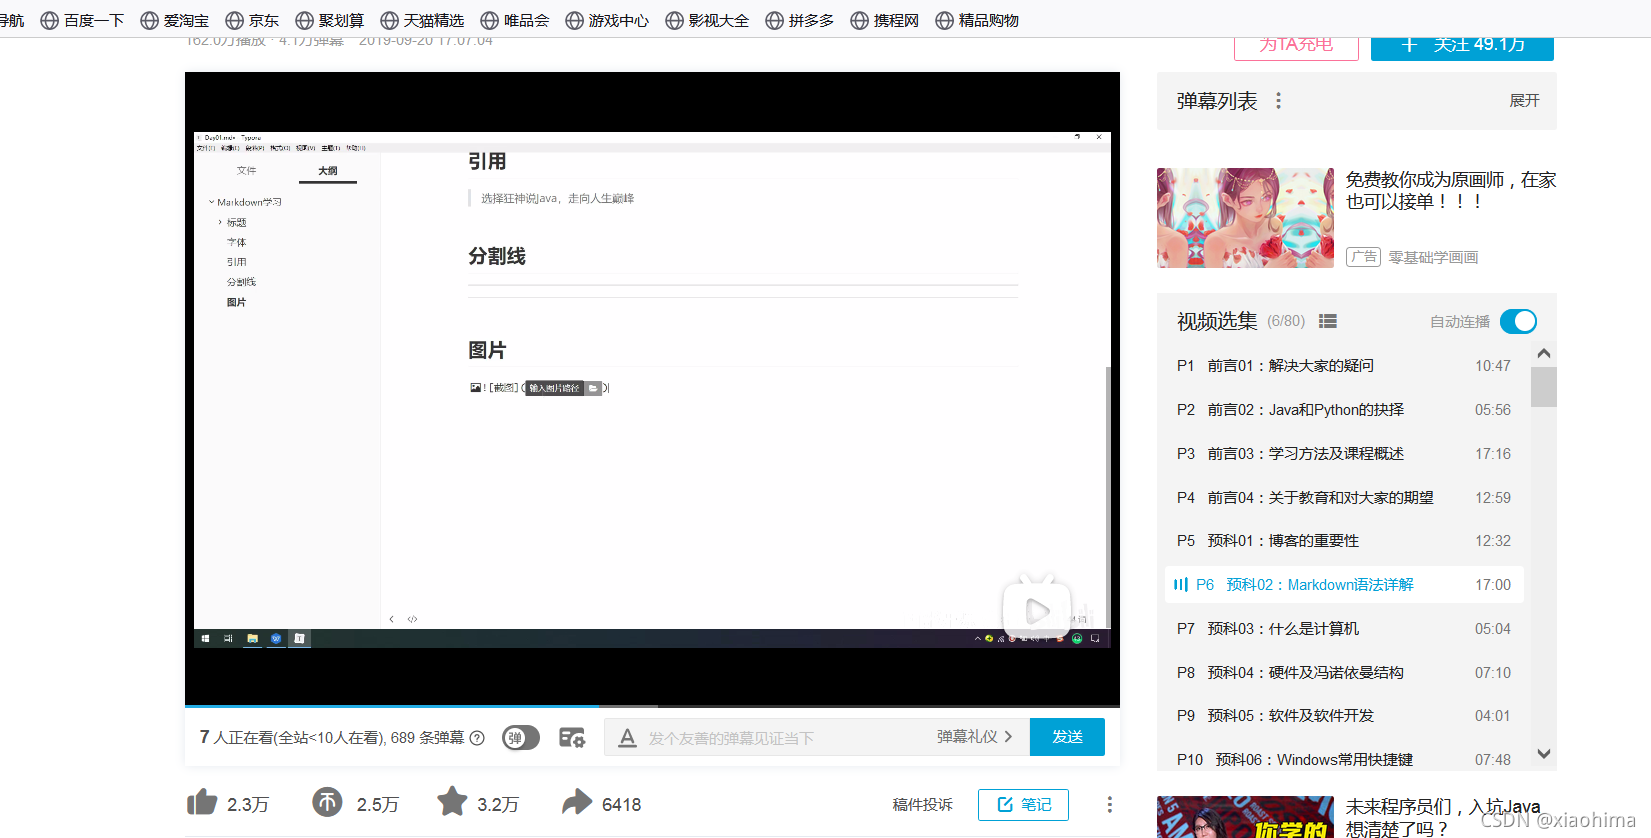
Task: Click the 发送 send button
Action: 1067,737
